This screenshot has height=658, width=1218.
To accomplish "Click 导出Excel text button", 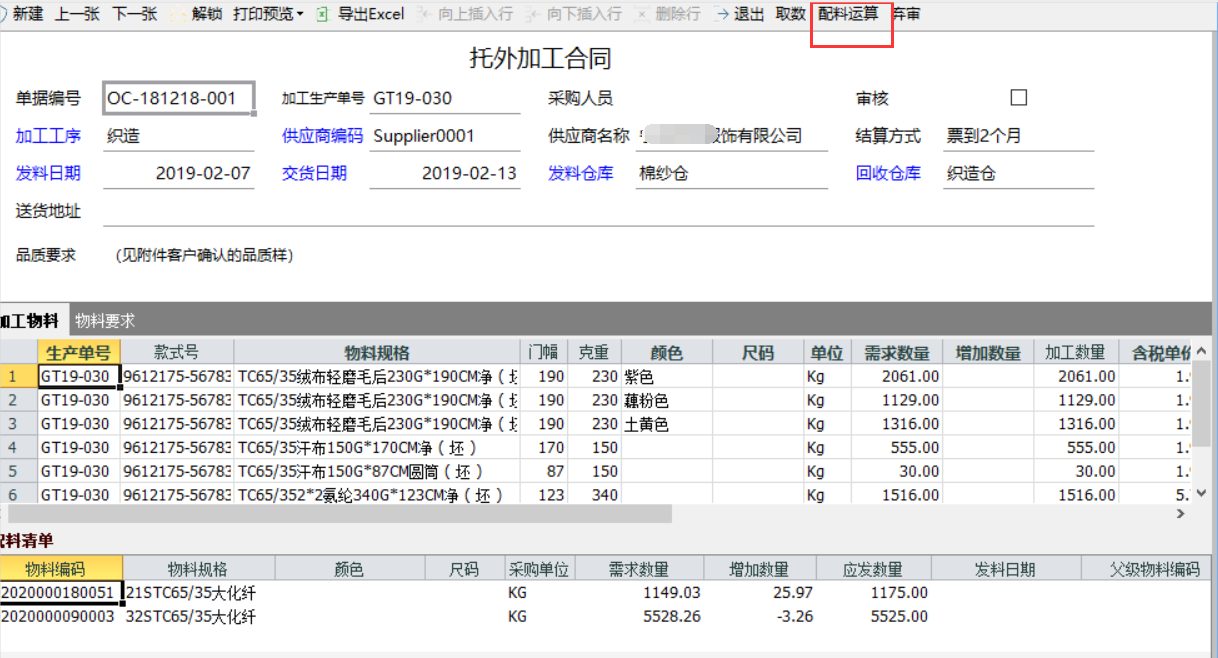I will click(x=371, y=14).
